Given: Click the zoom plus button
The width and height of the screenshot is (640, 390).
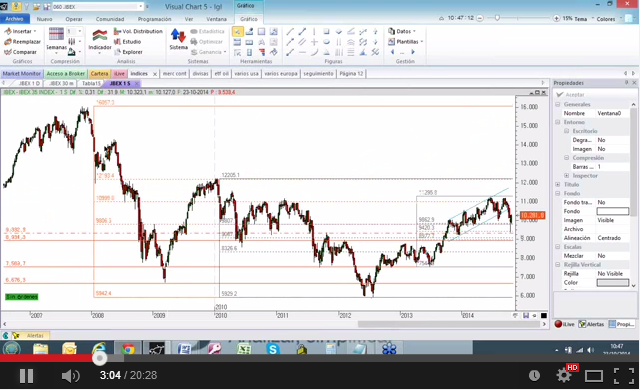Looking at the screenshot, I should pyautogui.click(x=556, y=18).
